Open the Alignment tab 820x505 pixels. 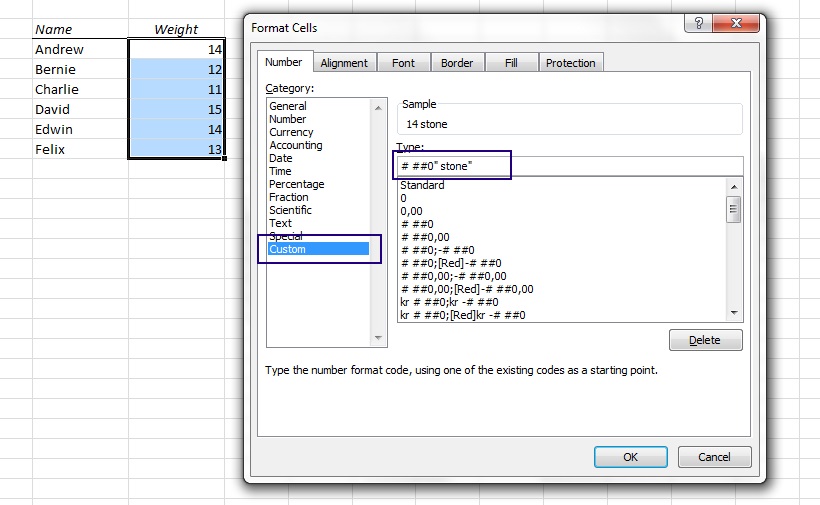(344, 63)
